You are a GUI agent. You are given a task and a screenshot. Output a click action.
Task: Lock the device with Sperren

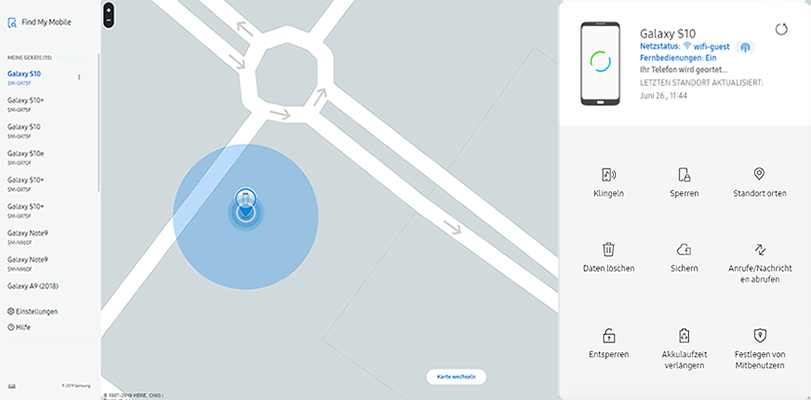684,182
